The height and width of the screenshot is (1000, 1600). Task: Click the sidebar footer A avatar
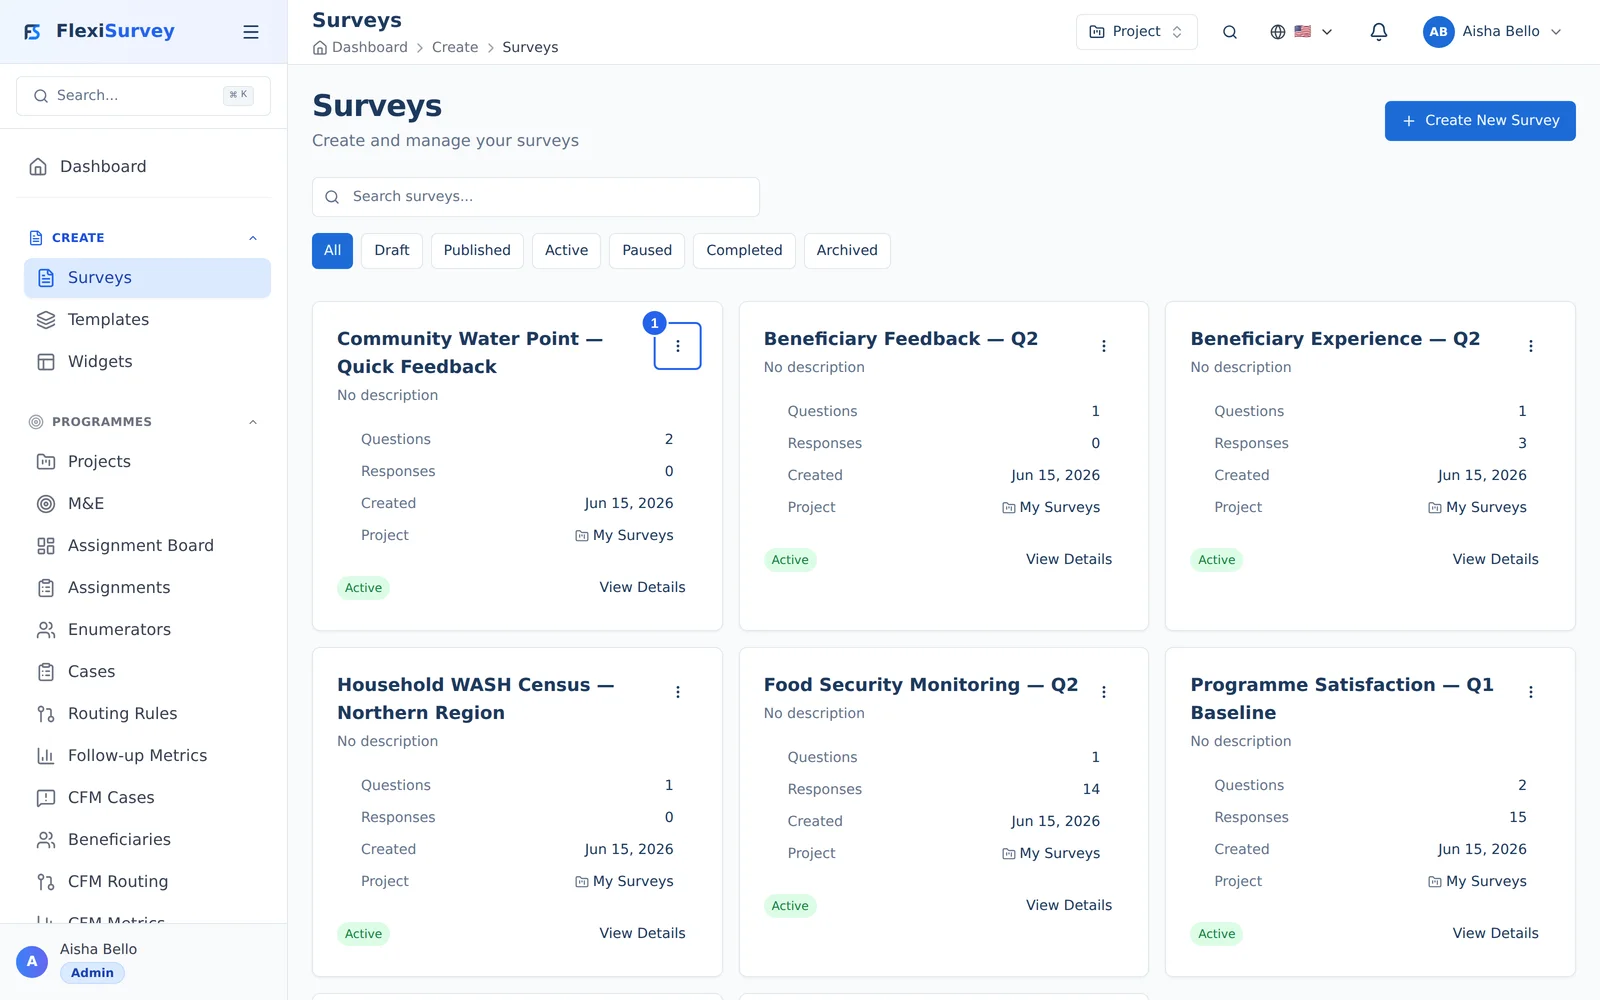pyautogui.click(x=32, y=962)
